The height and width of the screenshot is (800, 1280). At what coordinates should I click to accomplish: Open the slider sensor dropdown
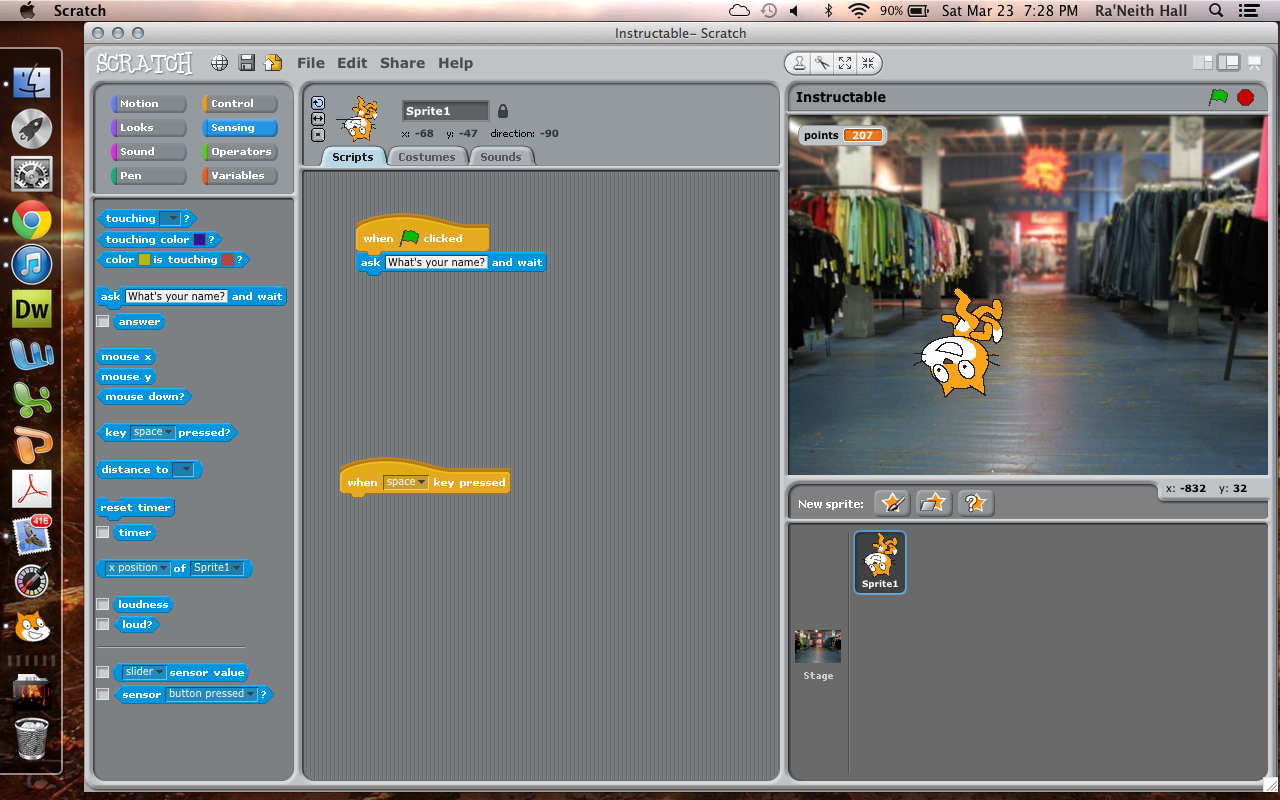(x=144, y=673)
